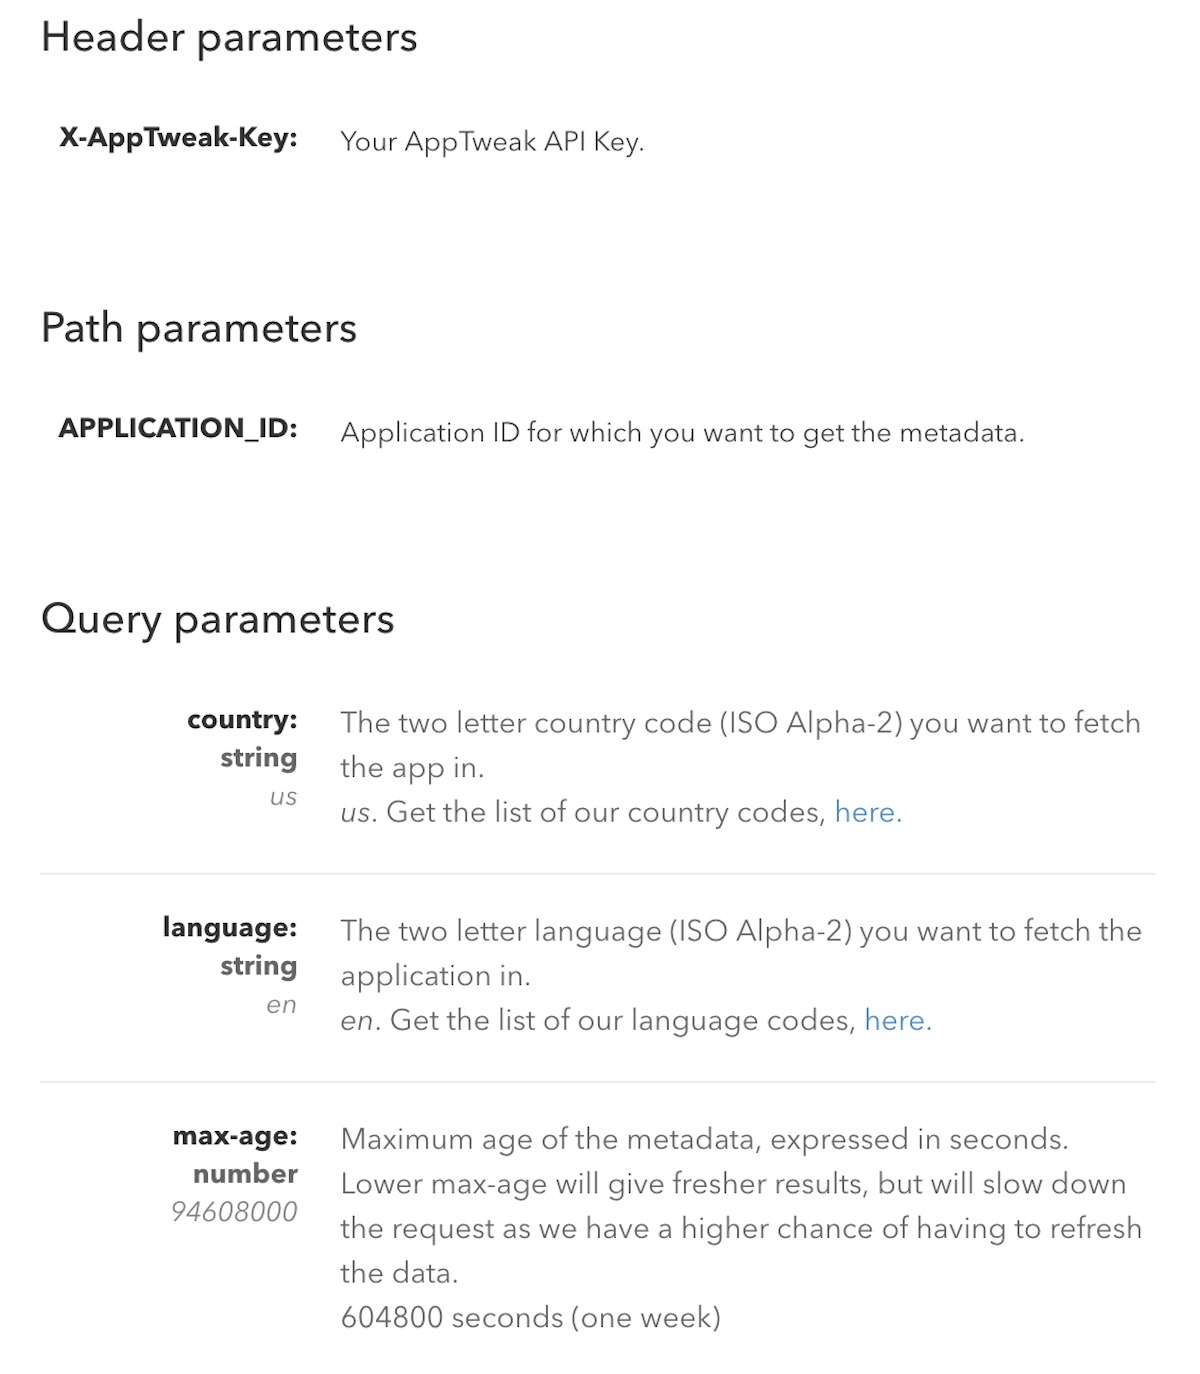
Task: Click 'Maximum age of the metadata' description line
Action: point(704,1139)
